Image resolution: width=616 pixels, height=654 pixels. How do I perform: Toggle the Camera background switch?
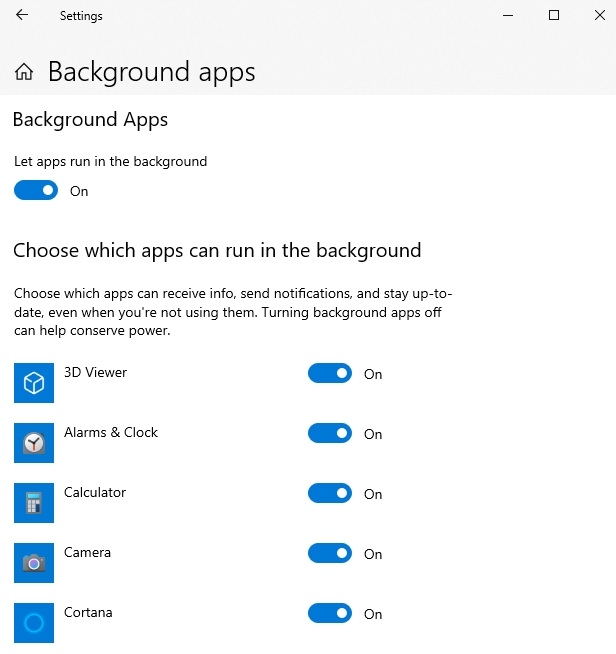[x=330, y=553]
